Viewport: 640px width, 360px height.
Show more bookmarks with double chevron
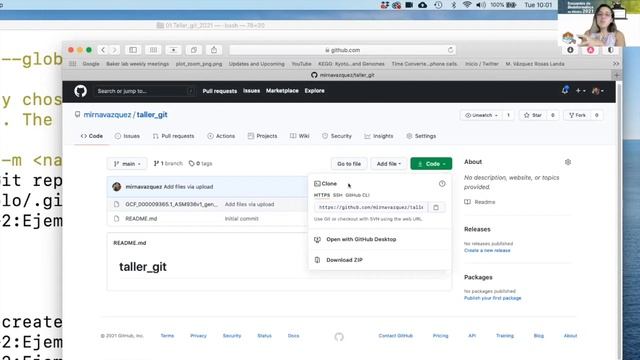click(616, 64)
